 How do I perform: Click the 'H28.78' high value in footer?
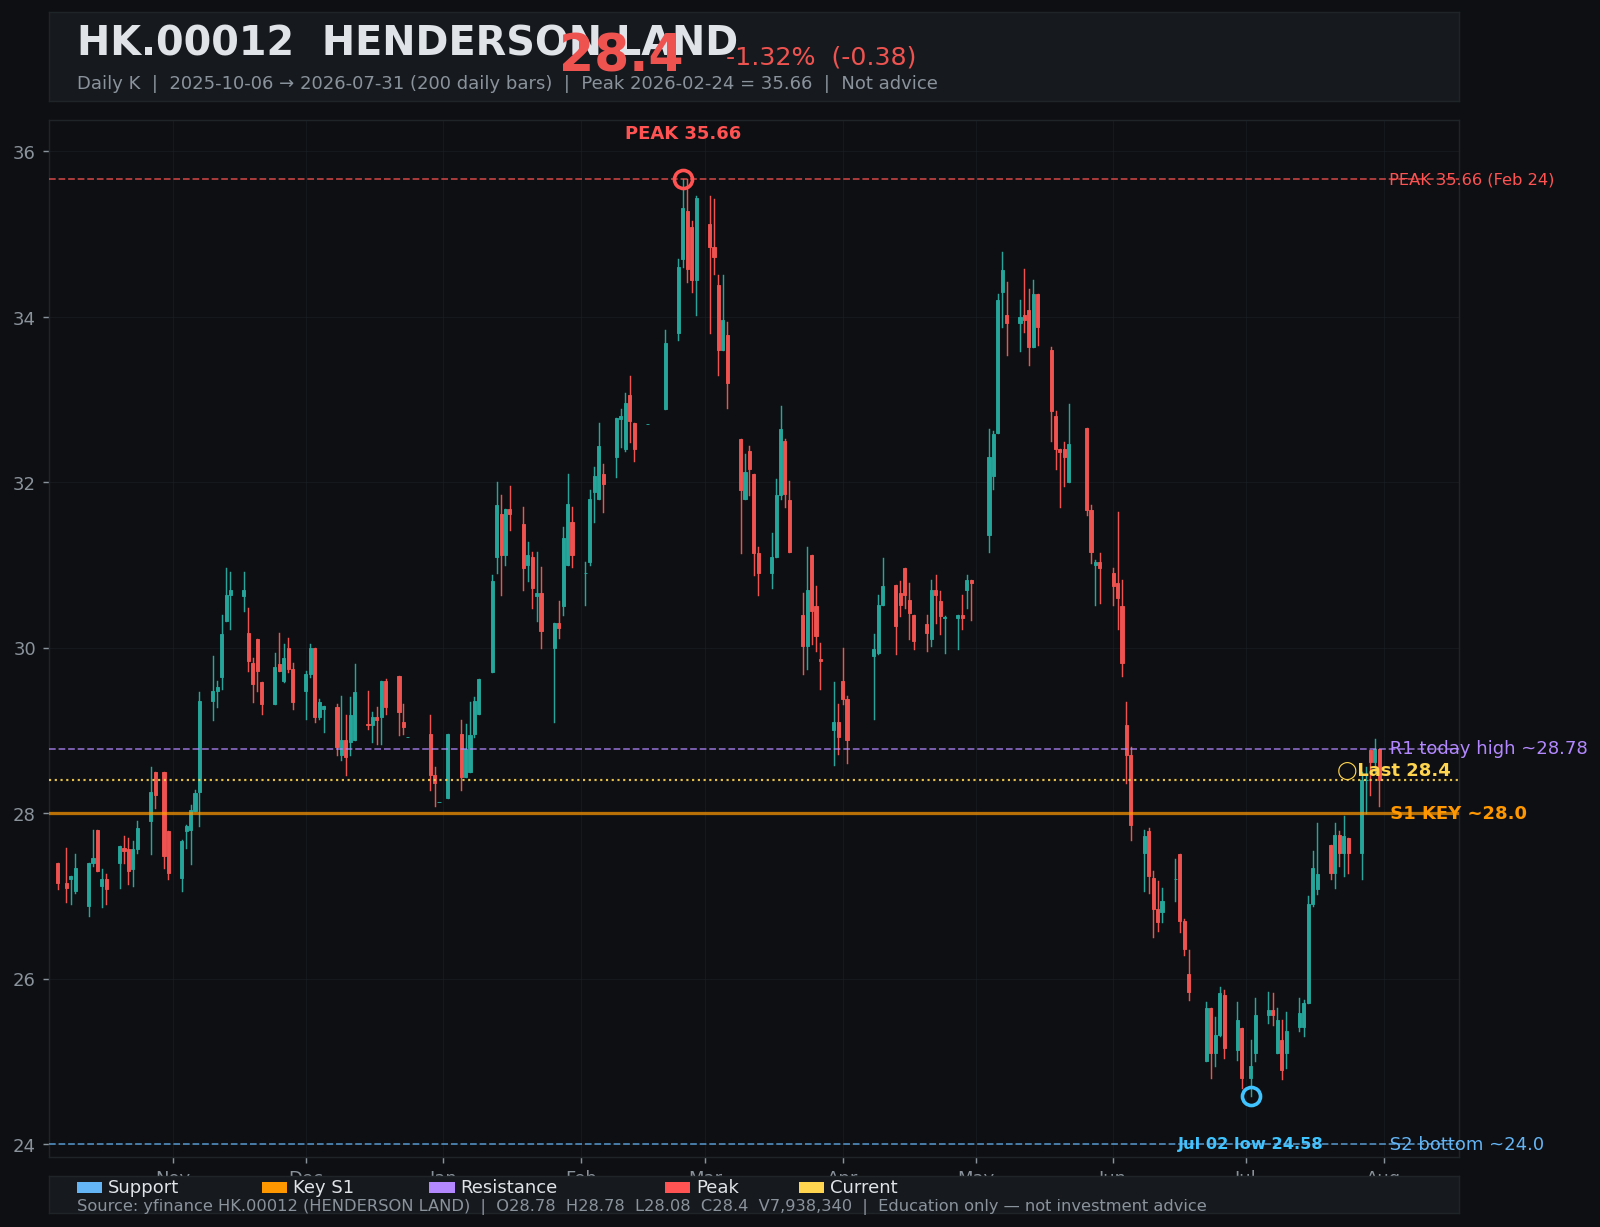pos(597,1206)
